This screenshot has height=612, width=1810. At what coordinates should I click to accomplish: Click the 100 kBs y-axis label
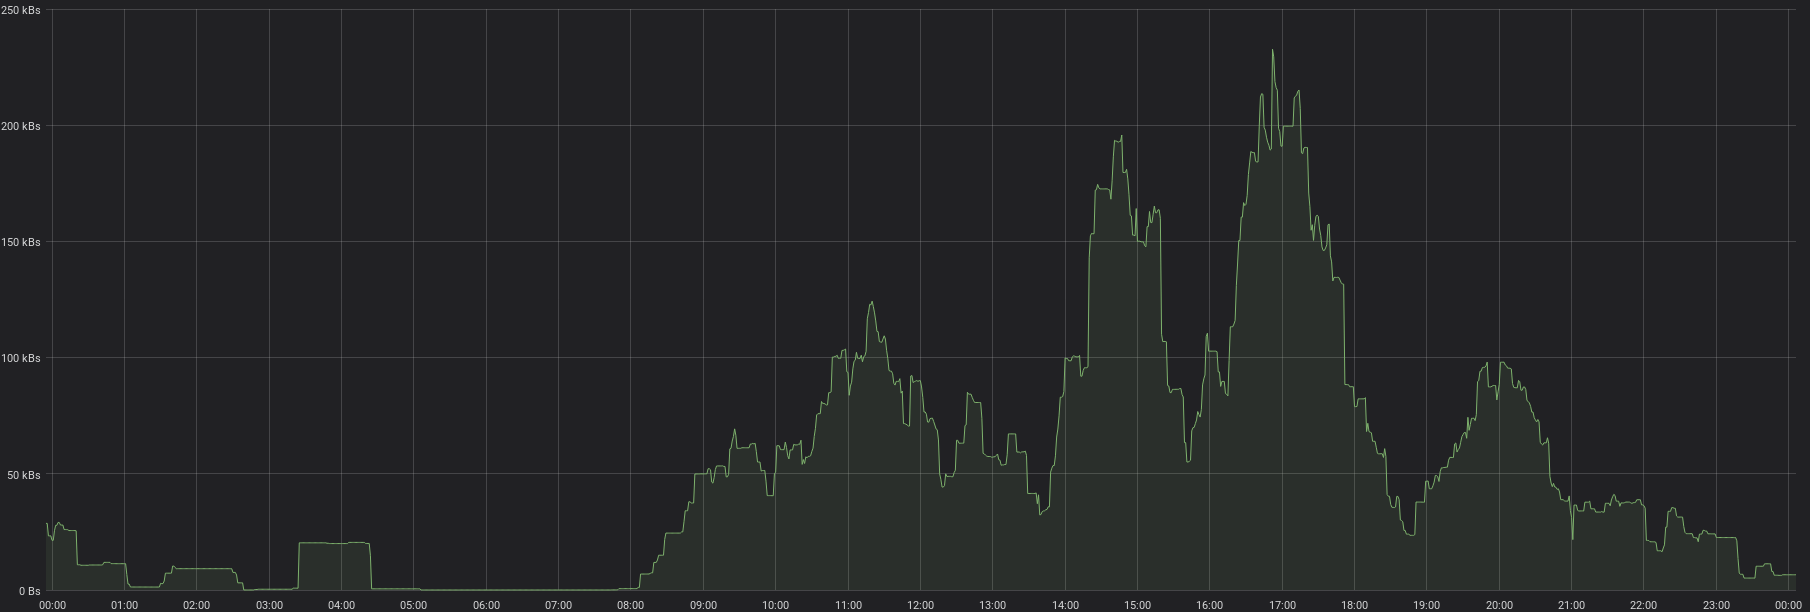tap(20, 358)
